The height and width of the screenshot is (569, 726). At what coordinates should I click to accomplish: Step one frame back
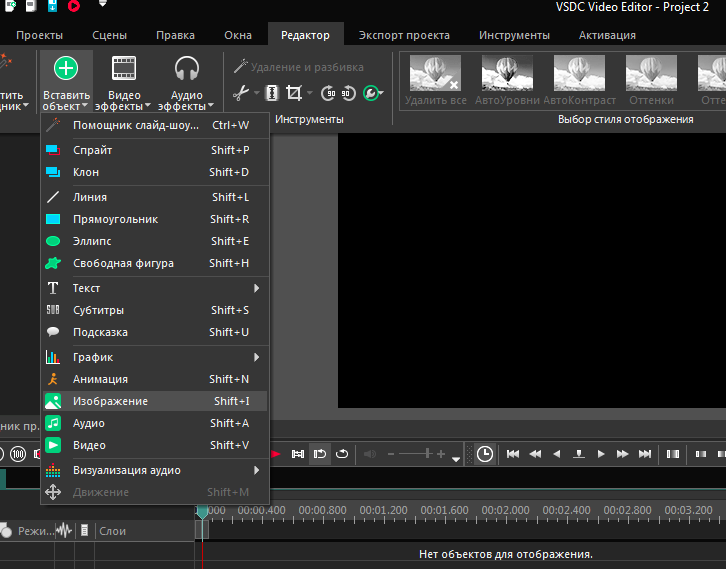click(x=557, y=454)
